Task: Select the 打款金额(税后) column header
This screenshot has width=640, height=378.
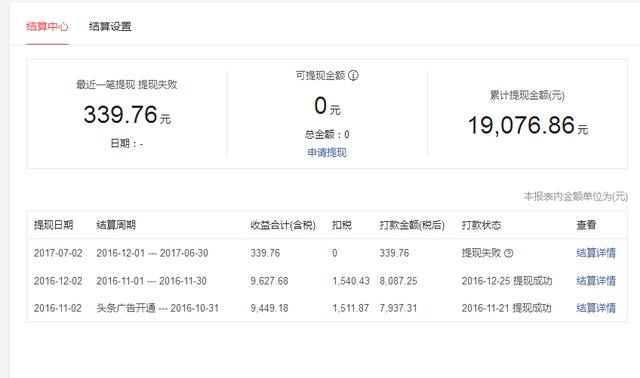Action: pyautogui.click(x=412, y=225)
